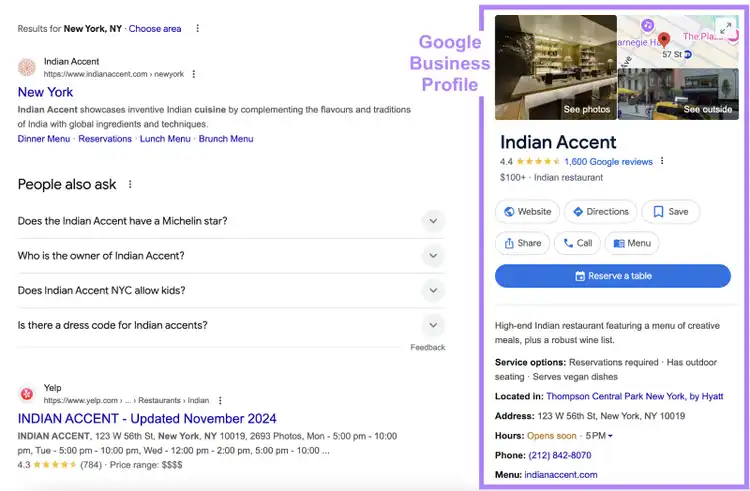Click the Choose area link

point(154,29)
